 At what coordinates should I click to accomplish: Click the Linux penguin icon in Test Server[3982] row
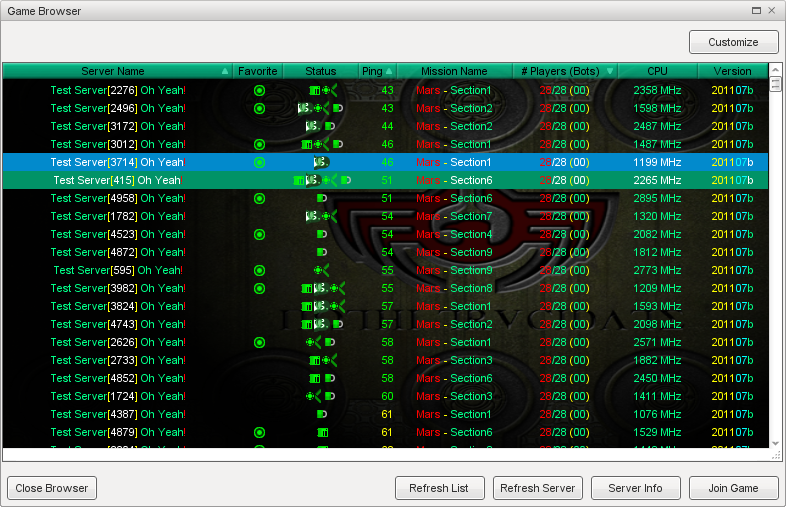pyautogui.click(x=321, y=289)
